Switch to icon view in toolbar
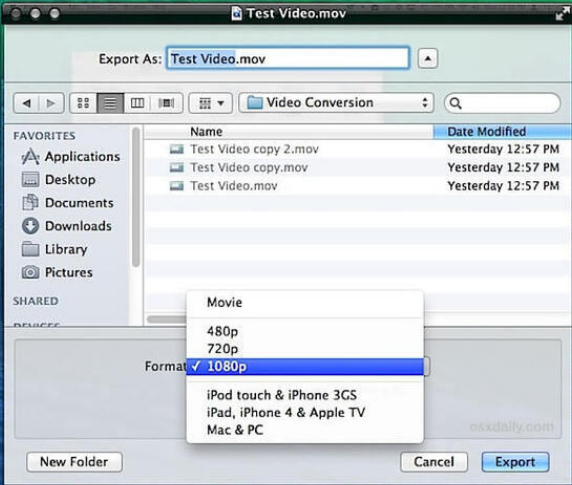Screen dimensions: 572x485 83,103
